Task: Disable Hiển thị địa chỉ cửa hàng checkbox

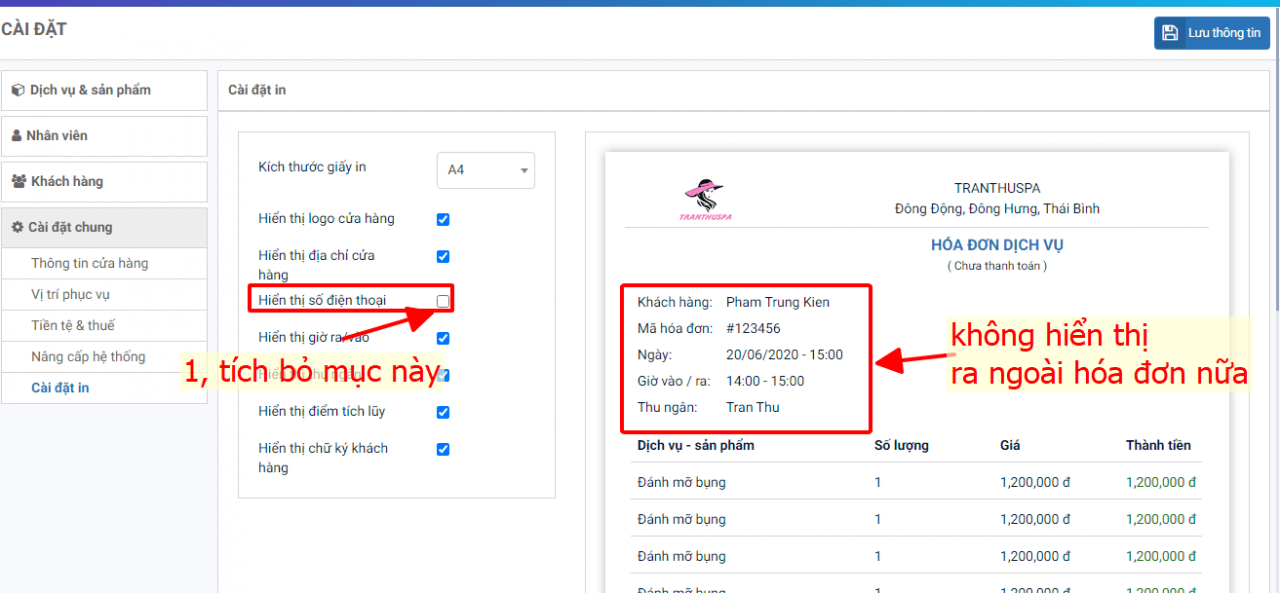Action: click(x=443, y=256)
